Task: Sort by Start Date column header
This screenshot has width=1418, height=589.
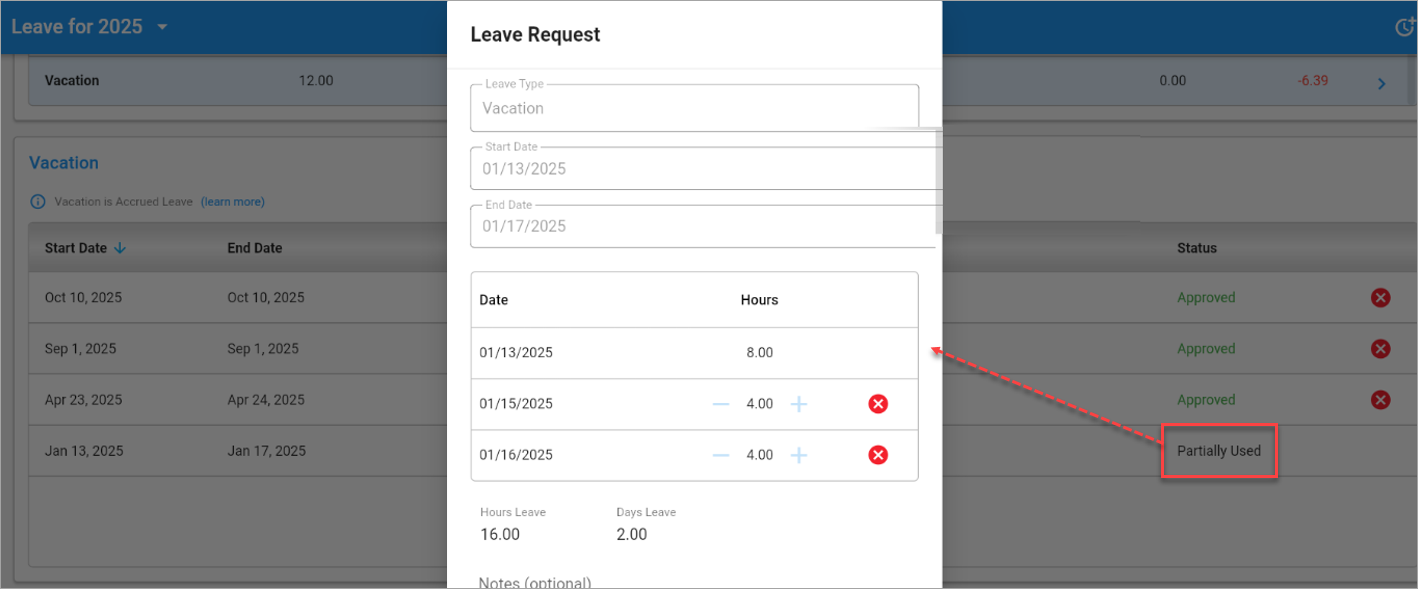Action: point(85,248)
